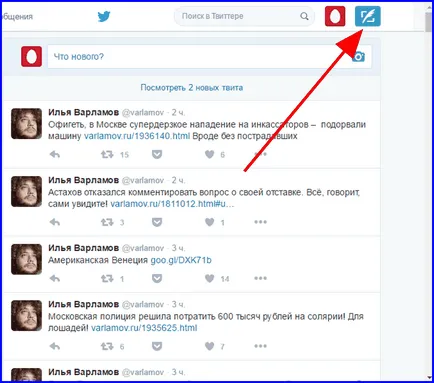Open more options on Астахов tweet

tap(260, 222)
